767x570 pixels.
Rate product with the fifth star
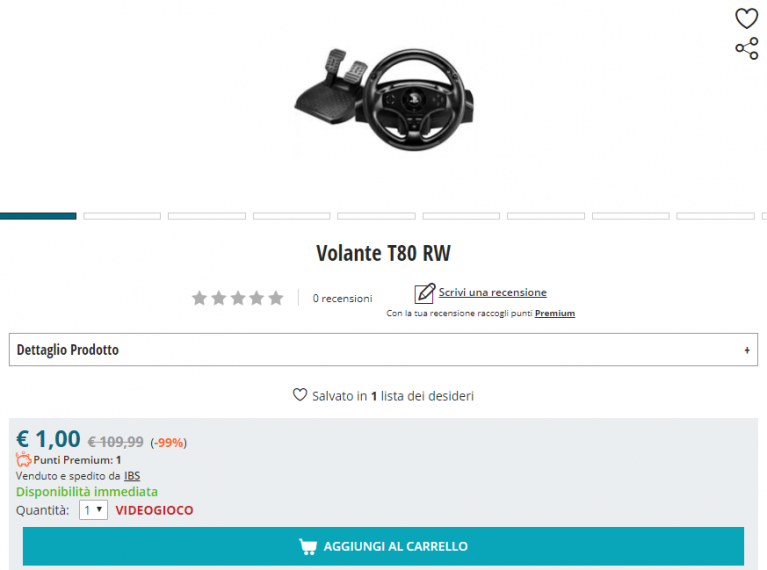coord(276,297)
